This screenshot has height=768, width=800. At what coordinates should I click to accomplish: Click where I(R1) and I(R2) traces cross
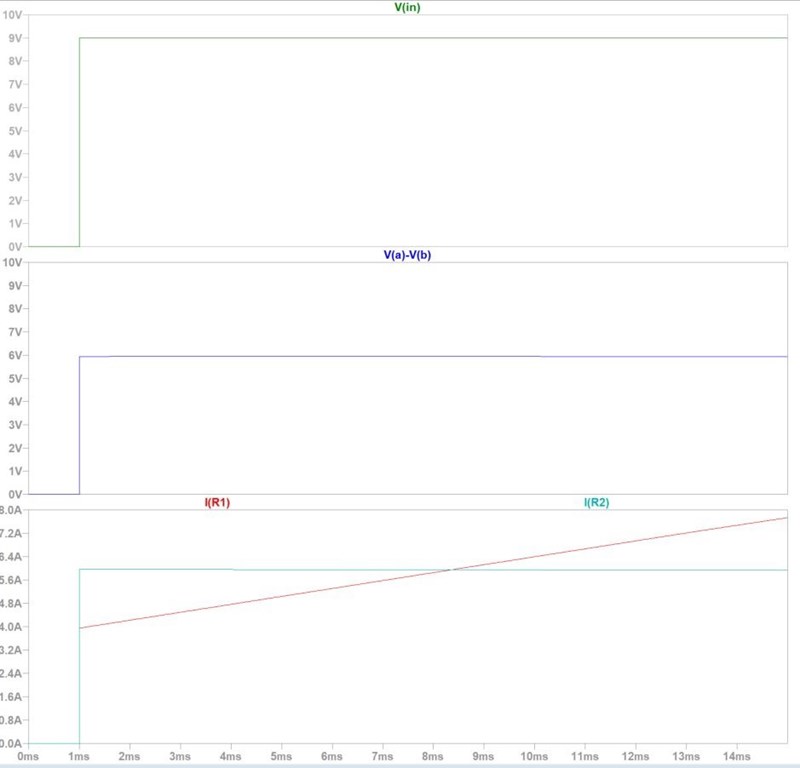[452, 569]
